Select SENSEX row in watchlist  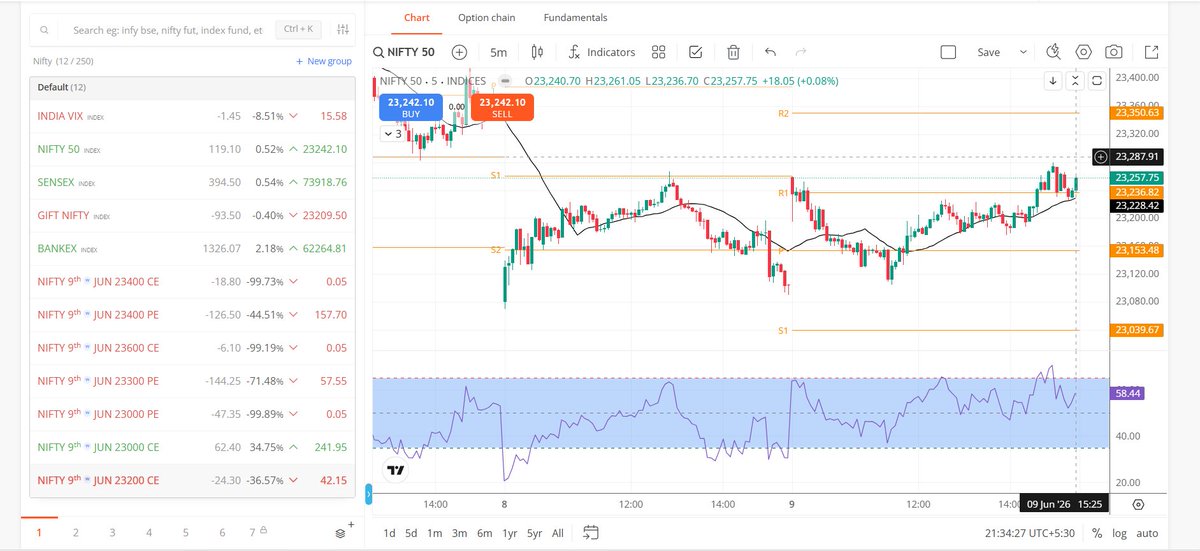click(x=191, y=182)
